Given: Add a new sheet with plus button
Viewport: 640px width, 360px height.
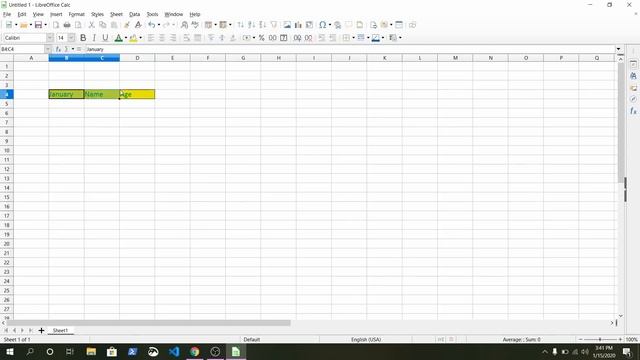Looking at the screenshot, I should point(41,330).
